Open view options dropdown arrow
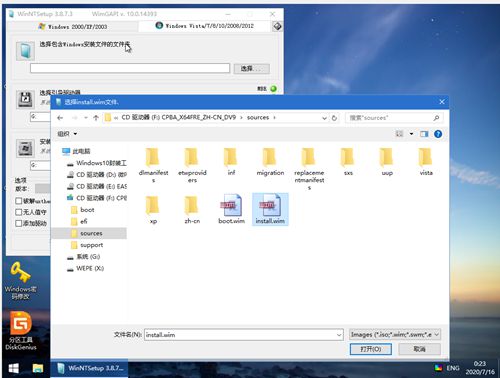 pyautogui.click(x=411, y=134)
